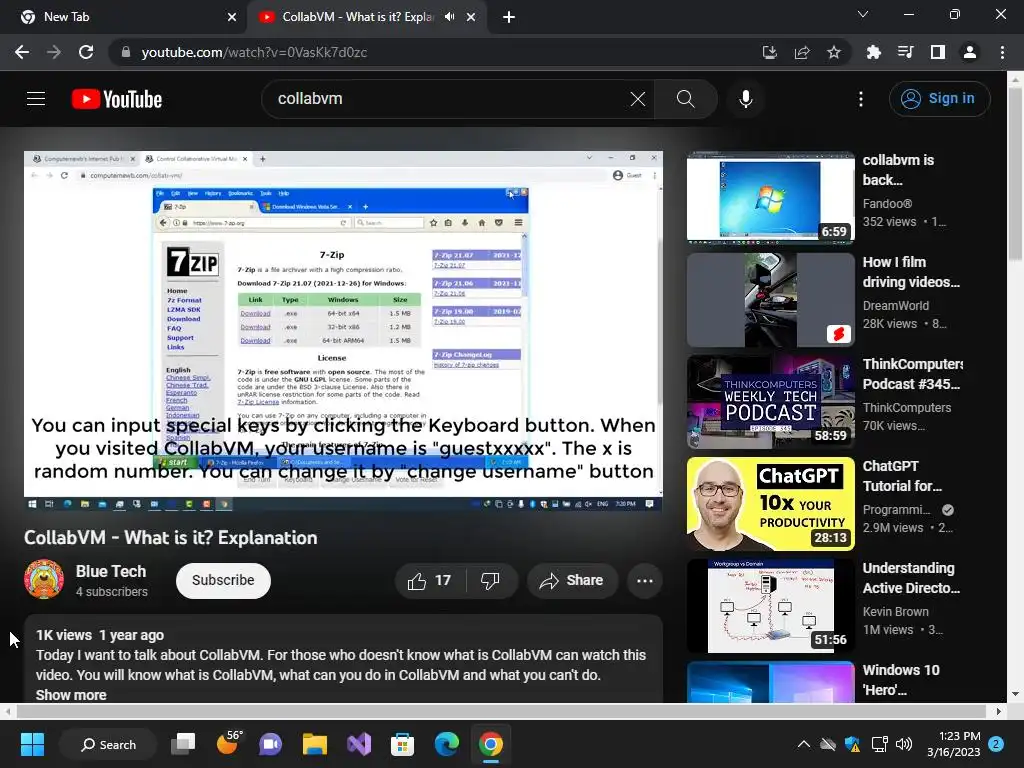The height and width of the screenshot is (768, 1024).
Task: Launch Visual Studio from taskbar
Action: 359,744
